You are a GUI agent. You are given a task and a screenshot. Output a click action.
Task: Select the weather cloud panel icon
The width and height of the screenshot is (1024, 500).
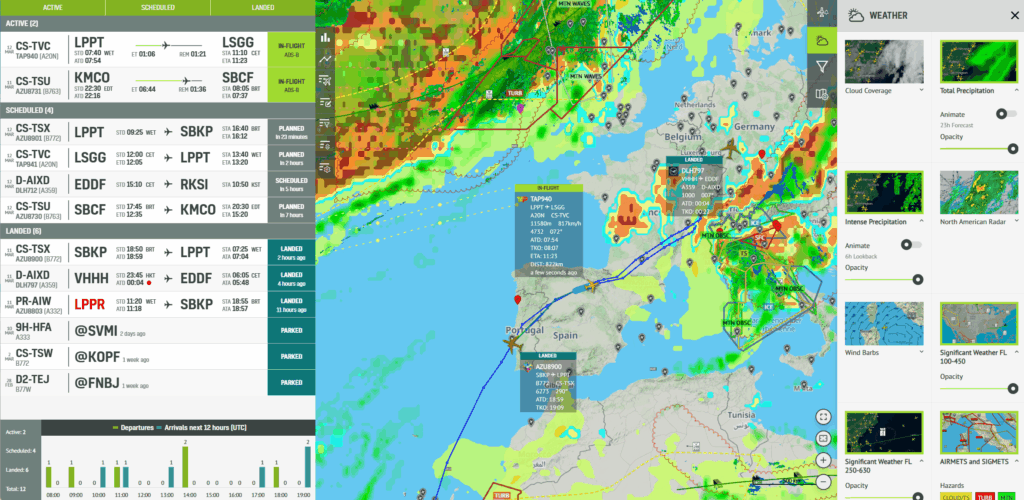click(822, 40)
